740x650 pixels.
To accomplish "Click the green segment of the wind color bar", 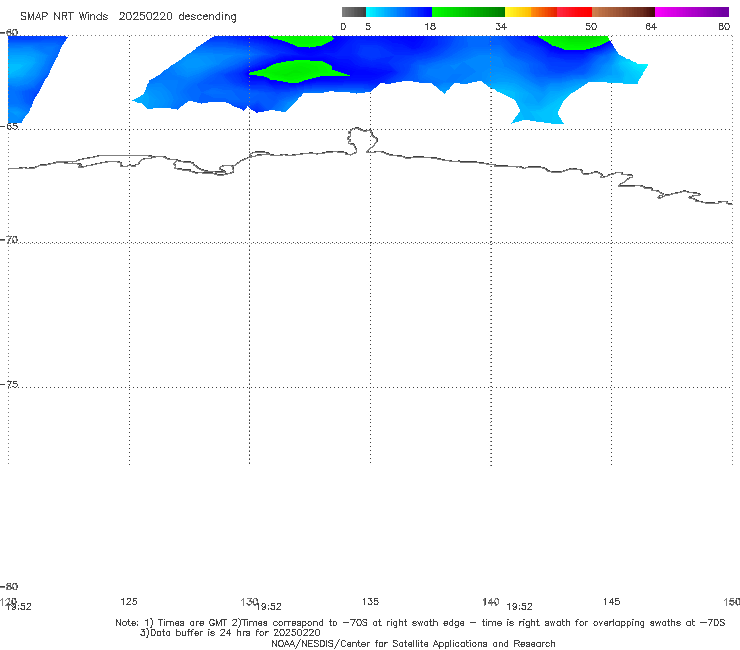I will pyautogui.click(x=468, y=12).
